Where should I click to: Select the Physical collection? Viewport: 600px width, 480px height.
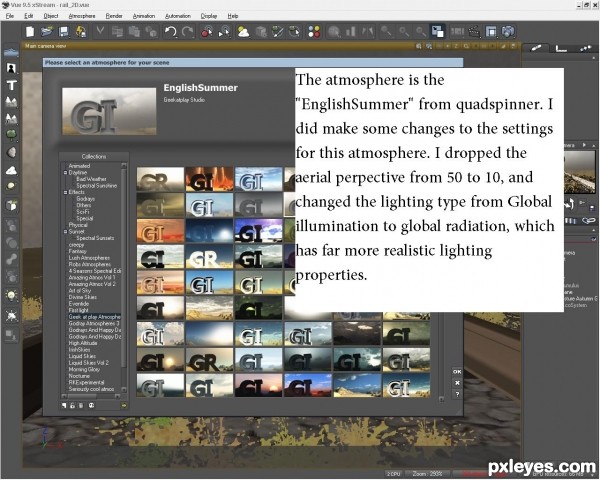click(78, 225)
